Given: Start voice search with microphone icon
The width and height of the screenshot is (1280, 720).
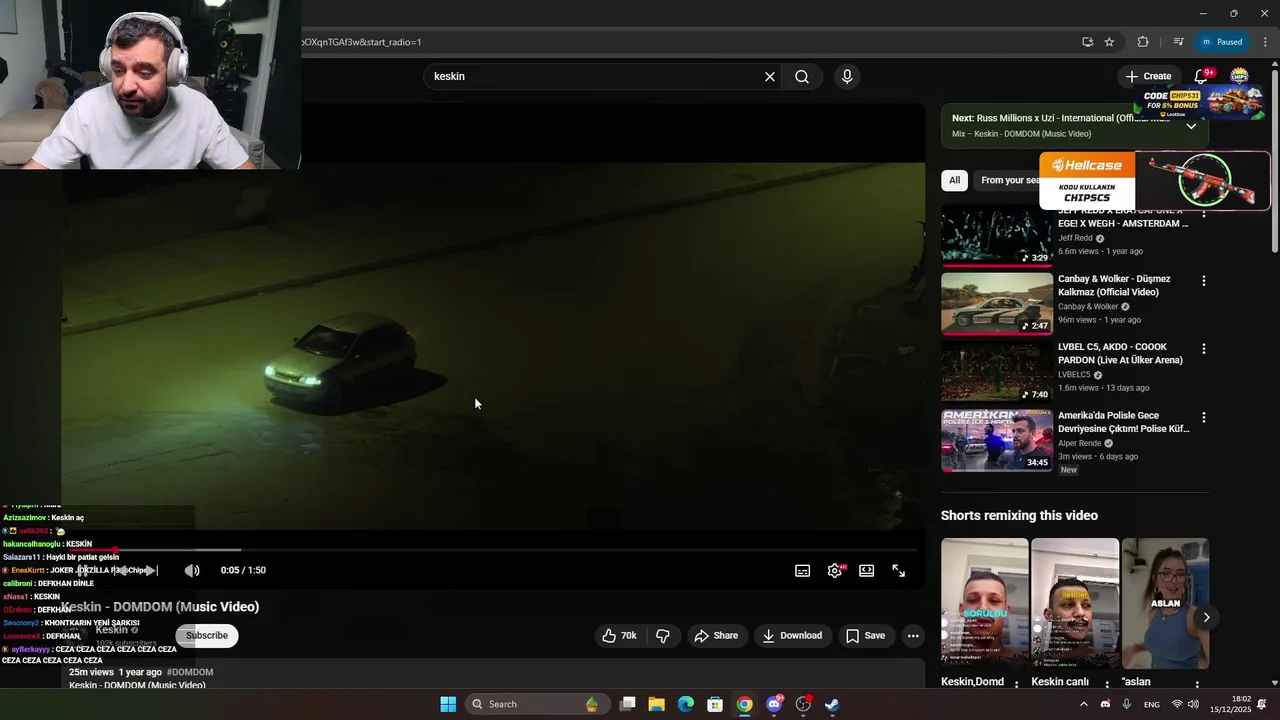Looking at the screenshot, I should click(x=847, y=77).
